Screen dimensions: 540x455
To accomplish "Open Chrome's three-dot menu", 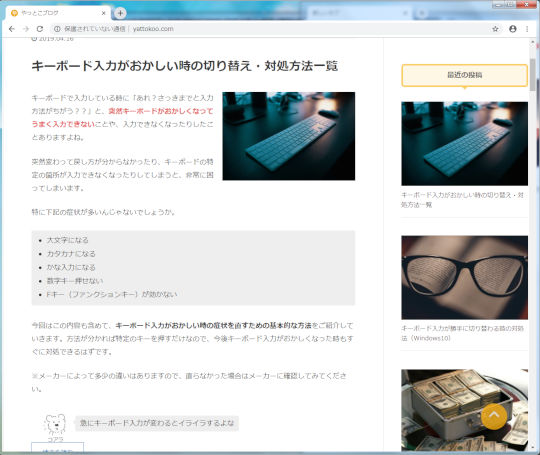I will coord(527,29).
